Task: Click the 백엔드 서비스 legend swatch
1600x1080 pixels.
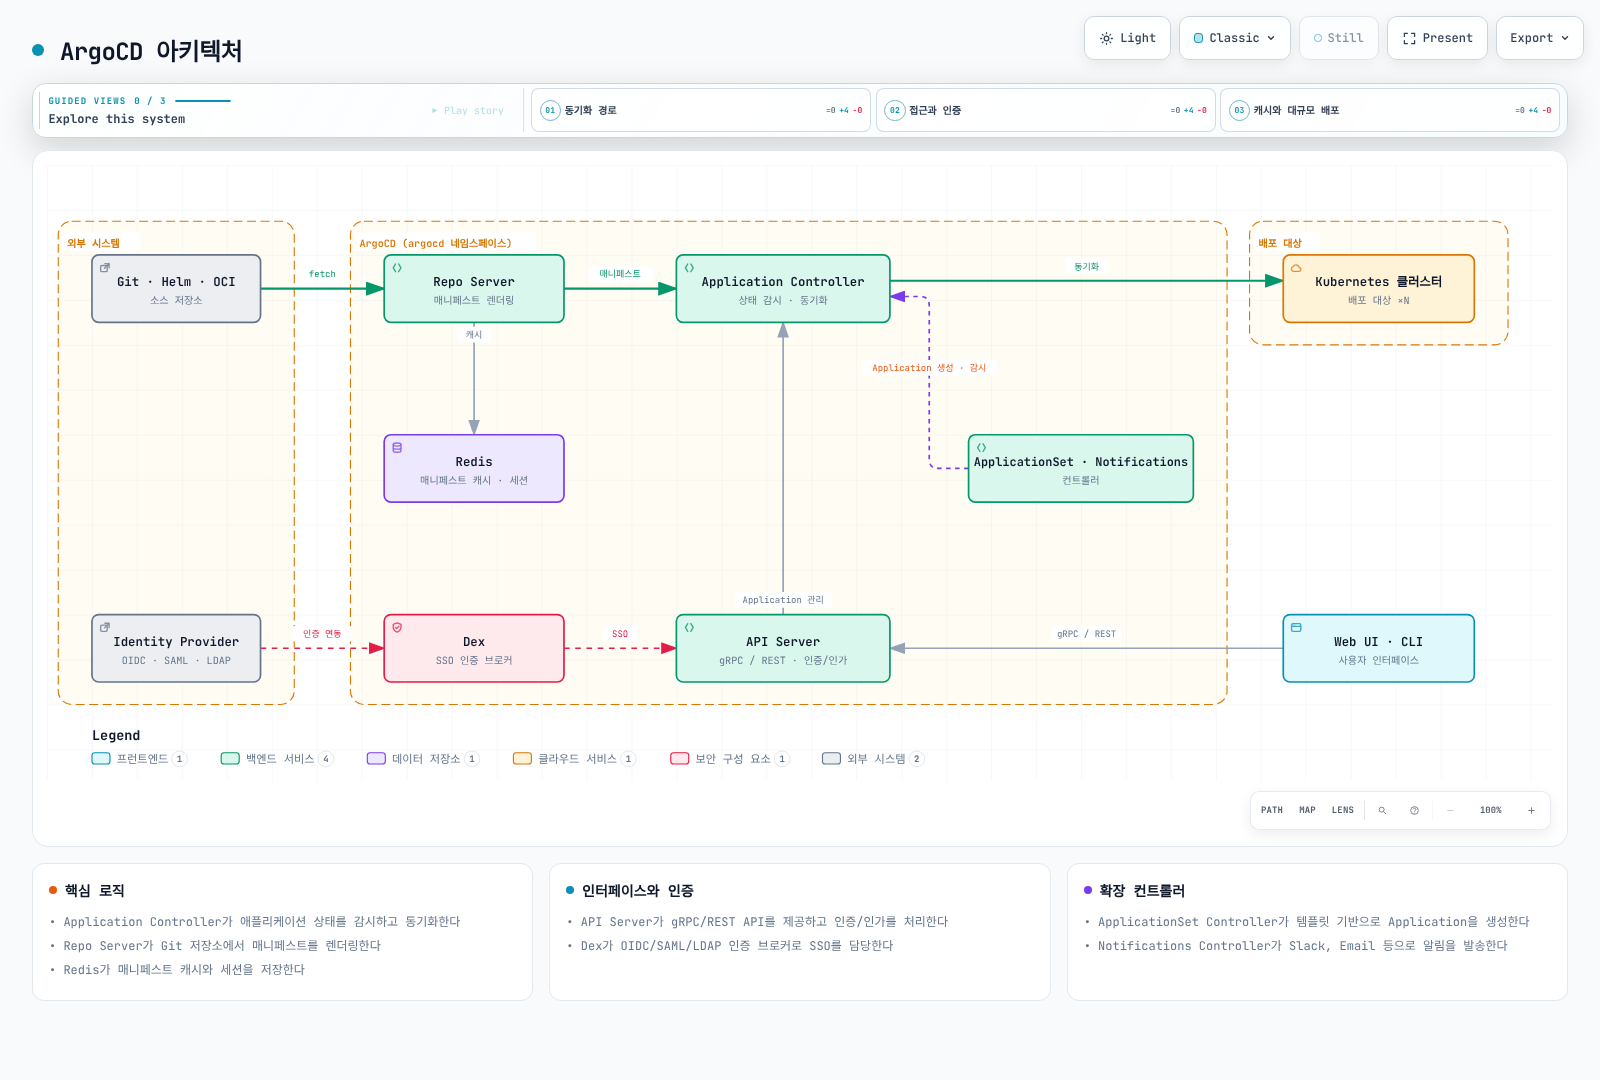Action: 230,758
